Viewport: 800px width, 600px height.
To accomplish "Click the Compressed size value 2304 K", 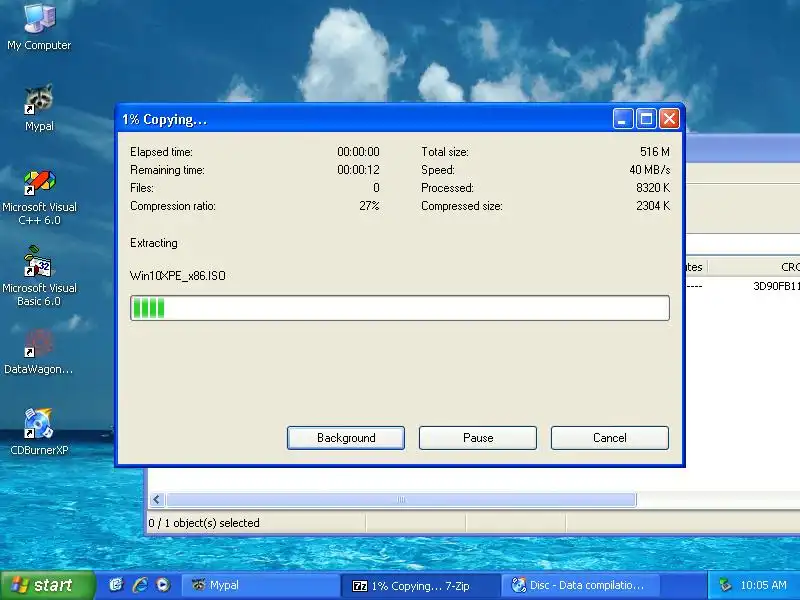I will [653, 206].
